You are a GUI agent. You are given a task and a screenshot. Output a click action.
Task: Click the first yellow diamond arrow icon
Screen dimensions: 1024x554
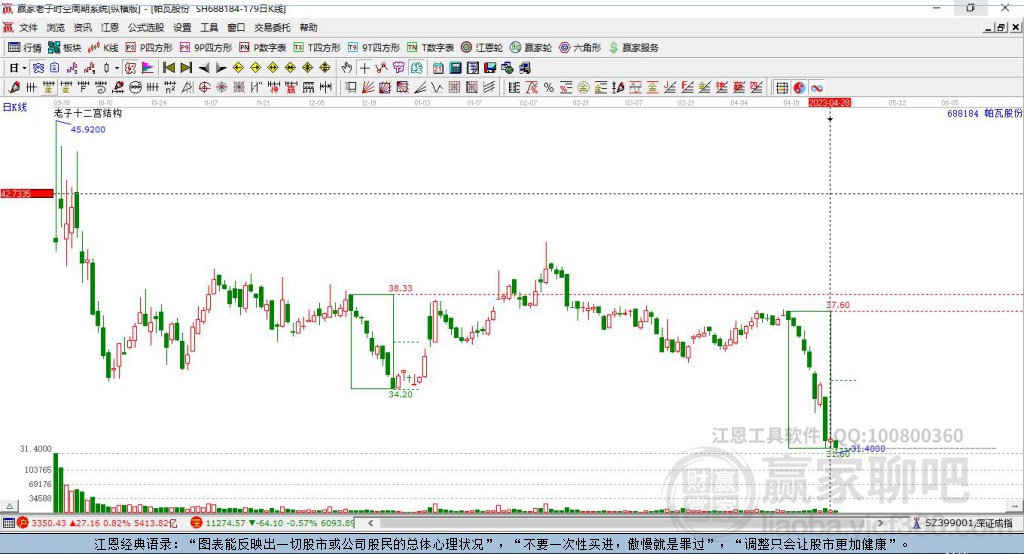(x=238, y=68)
